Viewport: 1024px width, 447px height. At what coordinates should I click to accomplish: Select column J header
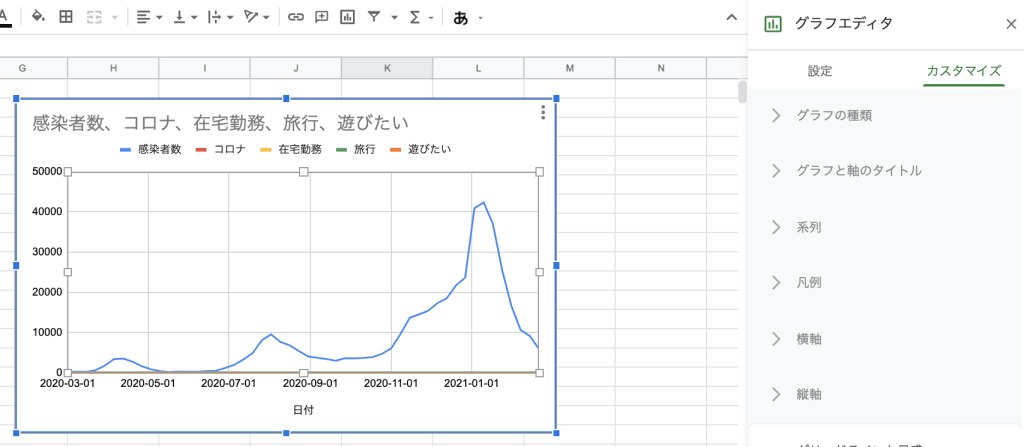coord(296,68)
